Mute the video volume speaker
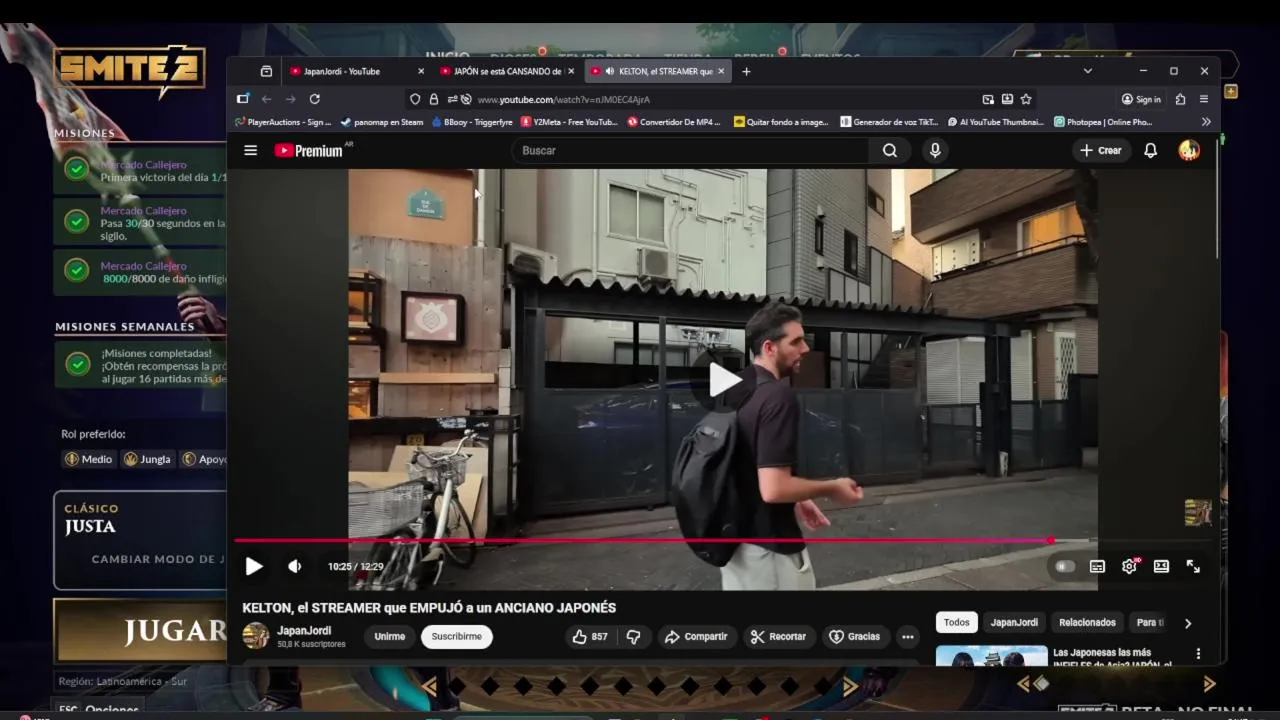1280x720 pixels. [295, 566]
